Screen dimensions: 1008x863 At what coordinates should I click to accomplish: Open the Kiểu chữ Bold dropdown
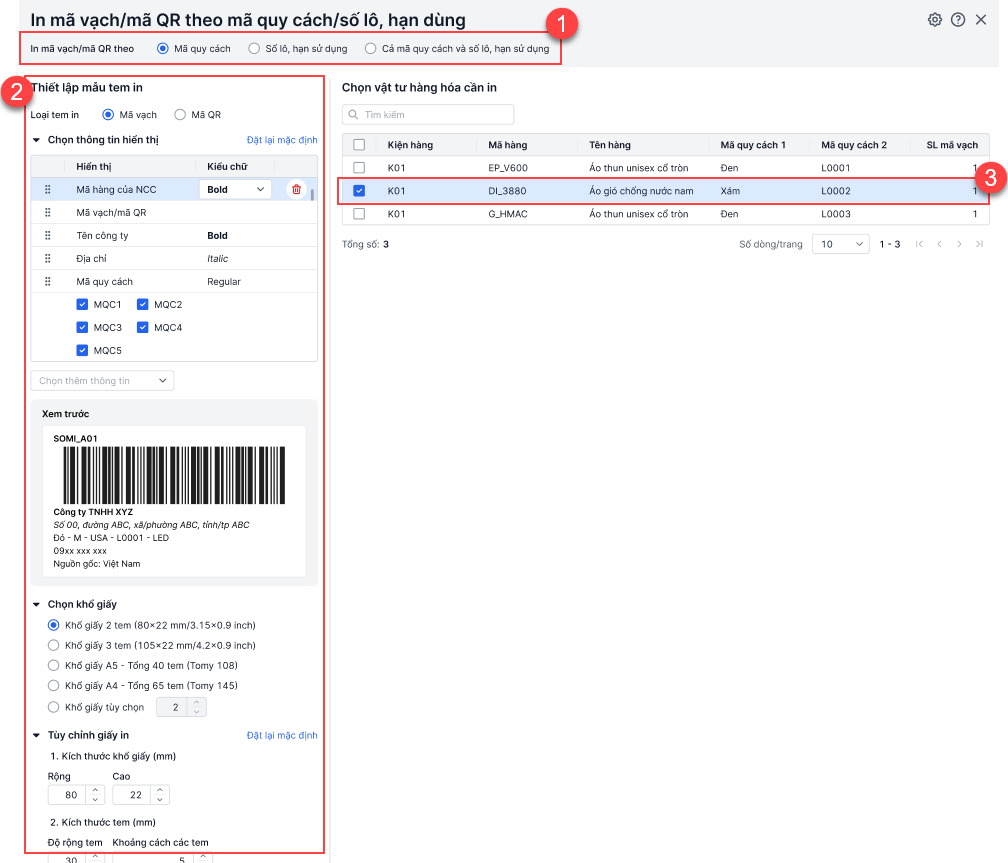(x=236, y=189)
